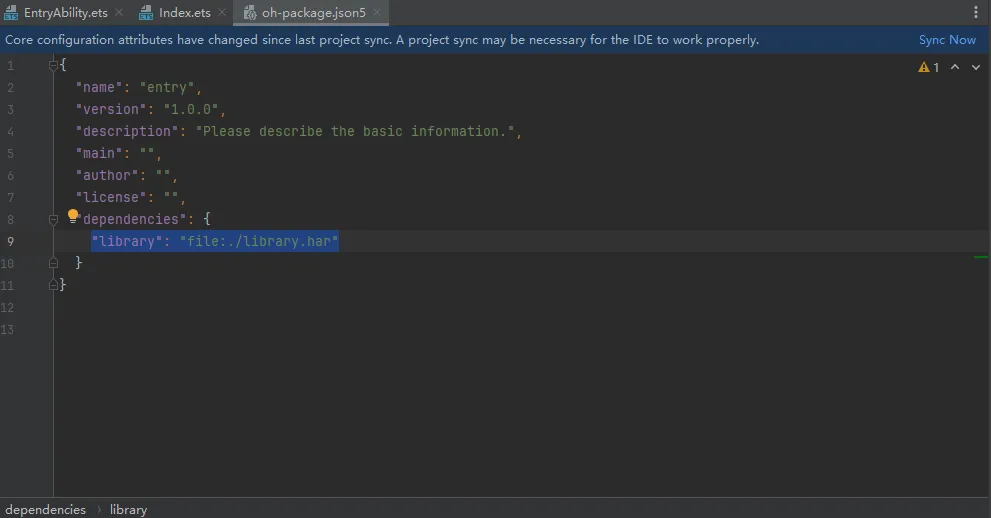This screenshot has width=991, height=518.
Task: Click the selected "library" key
Action: click(x=127, y=241)
